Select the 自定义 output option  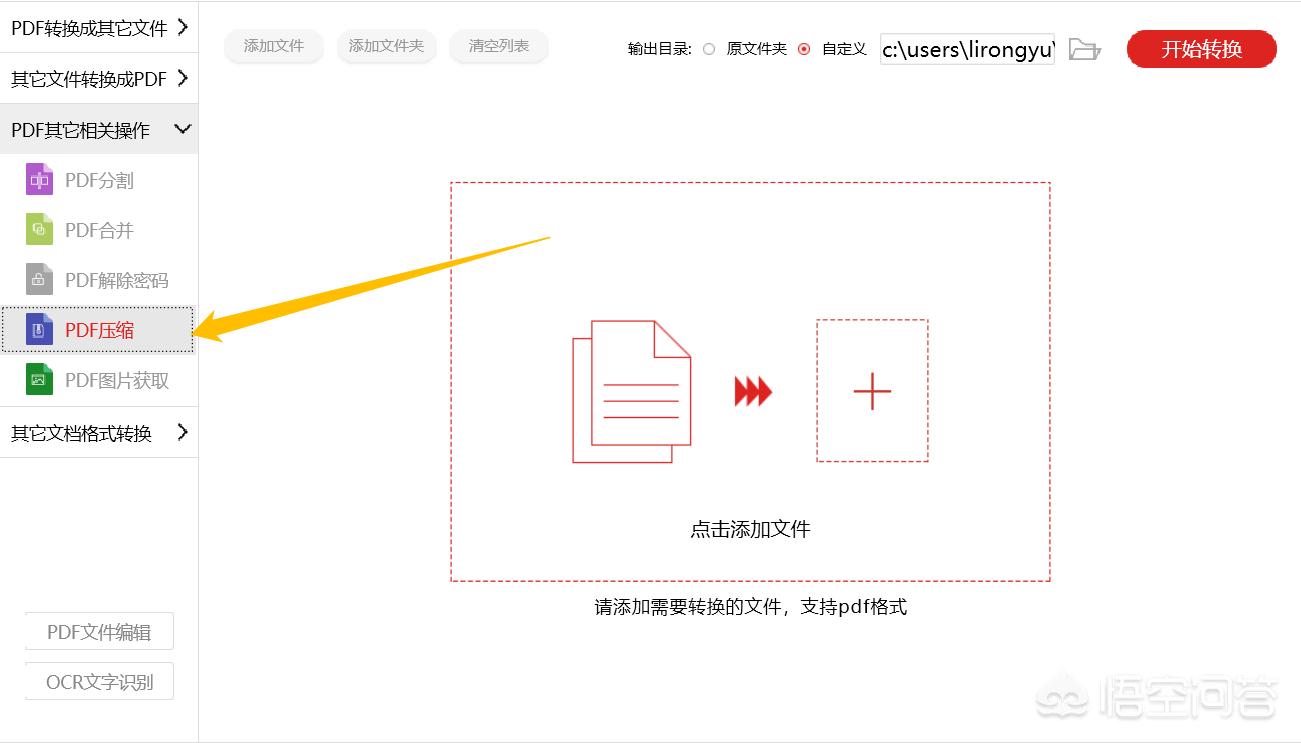(804, 48)
